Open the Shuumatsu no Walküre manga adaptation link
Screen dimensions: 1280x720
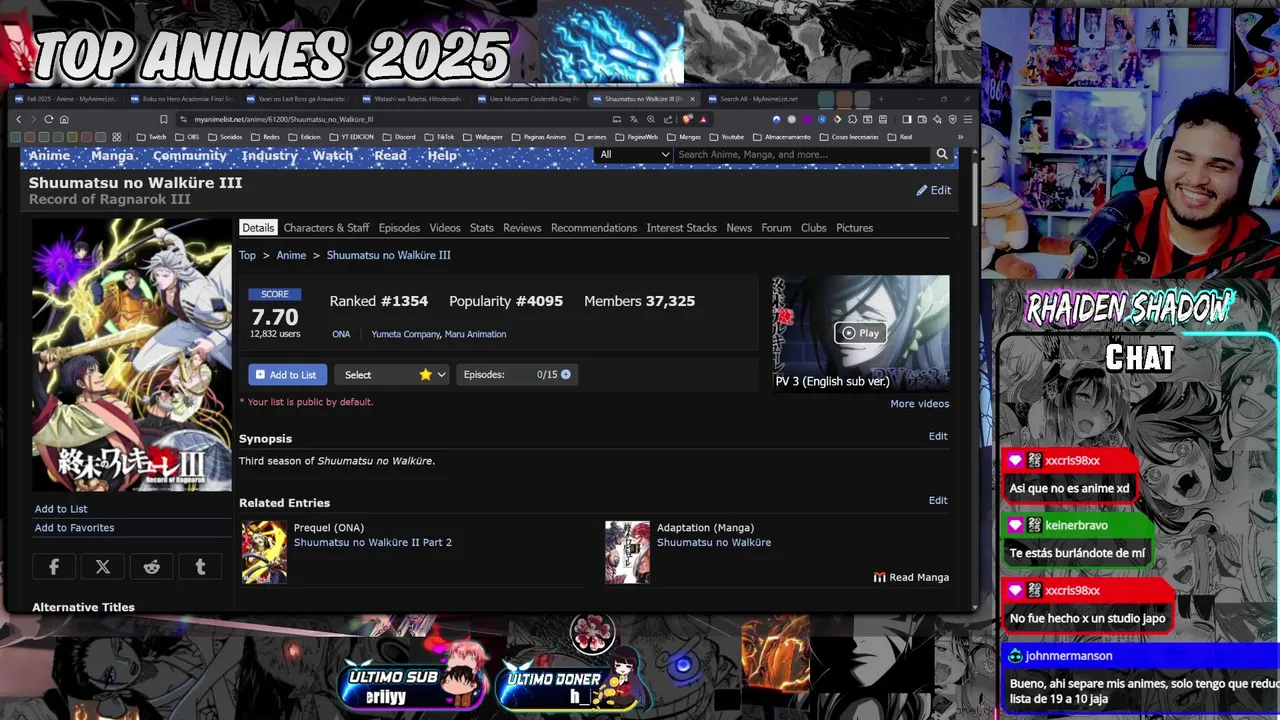(714, 542)
